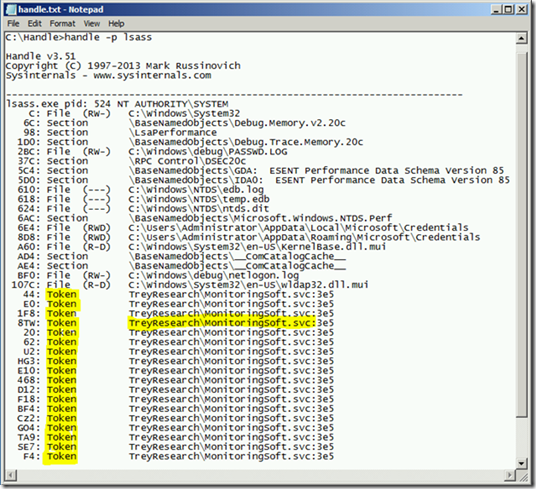
Task: Click the 'AppData\Roaming\Microsoft\Credentials' path
Action: point(304,237)
